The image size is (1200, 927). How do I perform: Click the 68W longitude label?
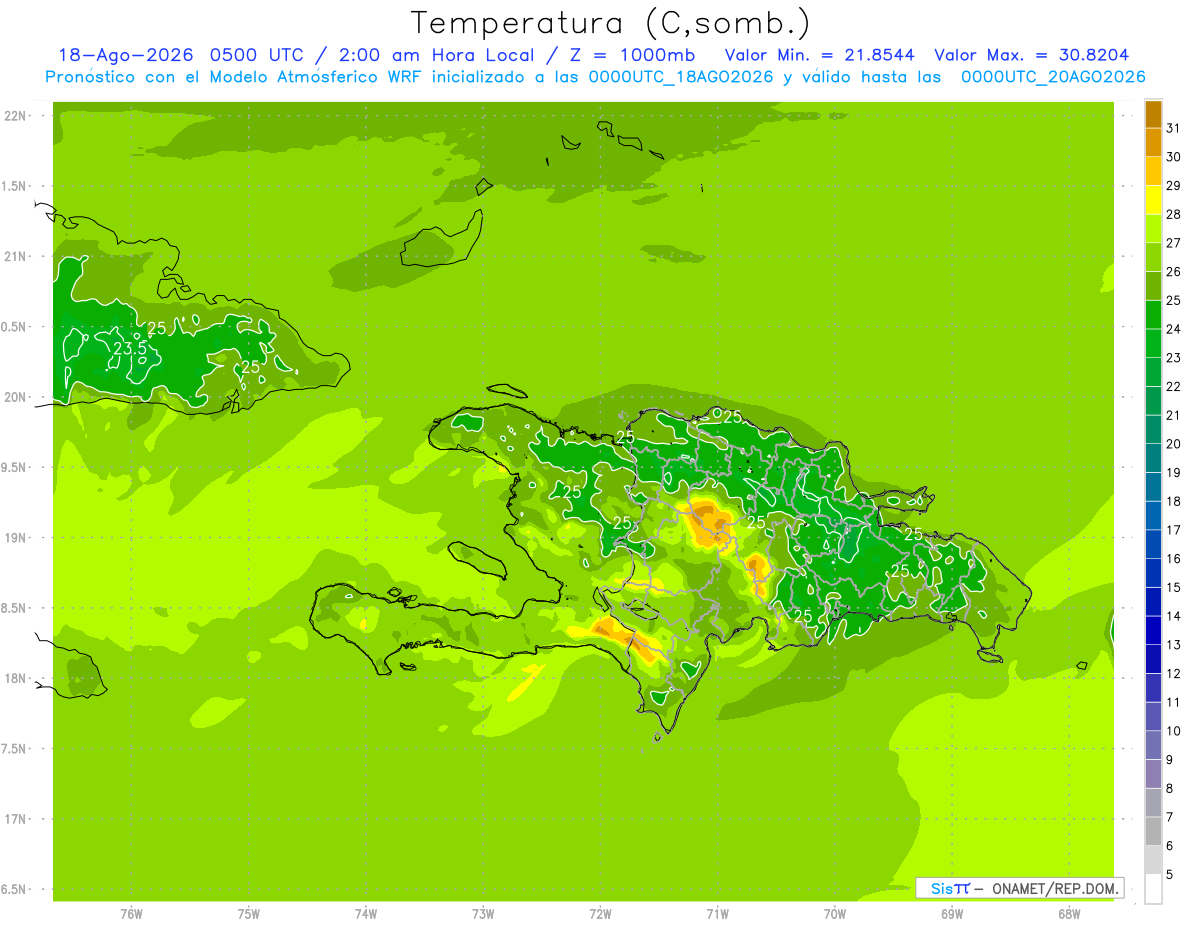click(1069, 914)
